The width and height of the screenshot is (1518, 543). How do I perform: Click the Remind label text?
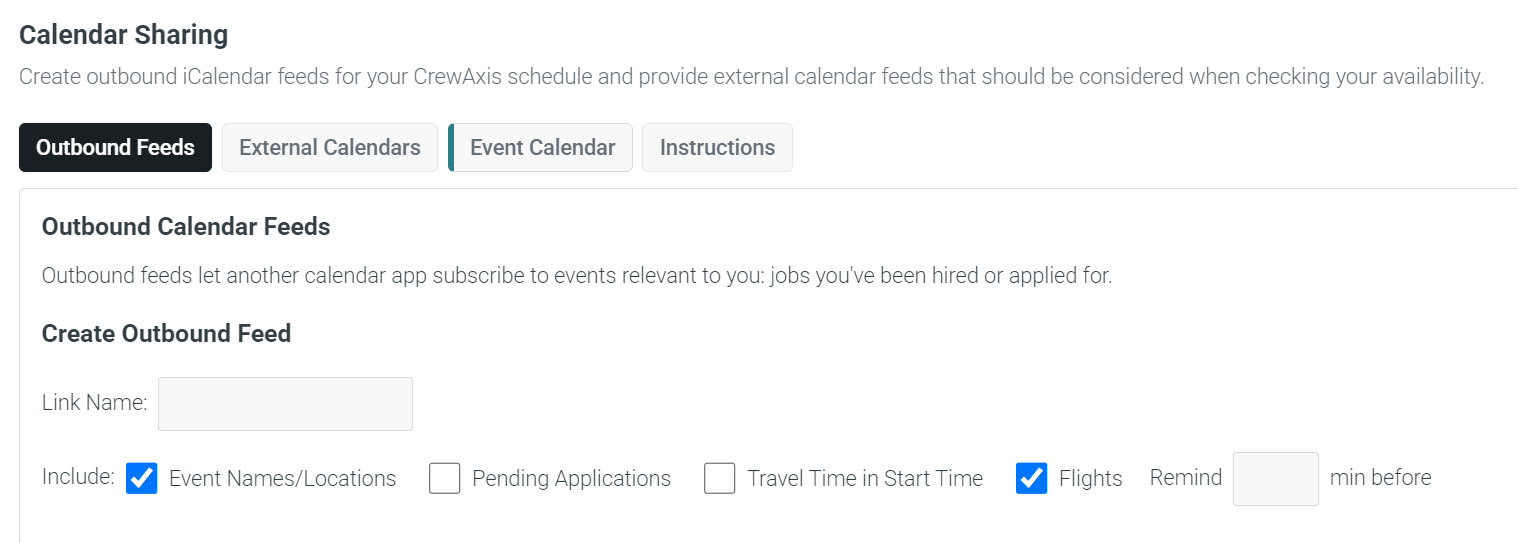tap(1186, 478)
